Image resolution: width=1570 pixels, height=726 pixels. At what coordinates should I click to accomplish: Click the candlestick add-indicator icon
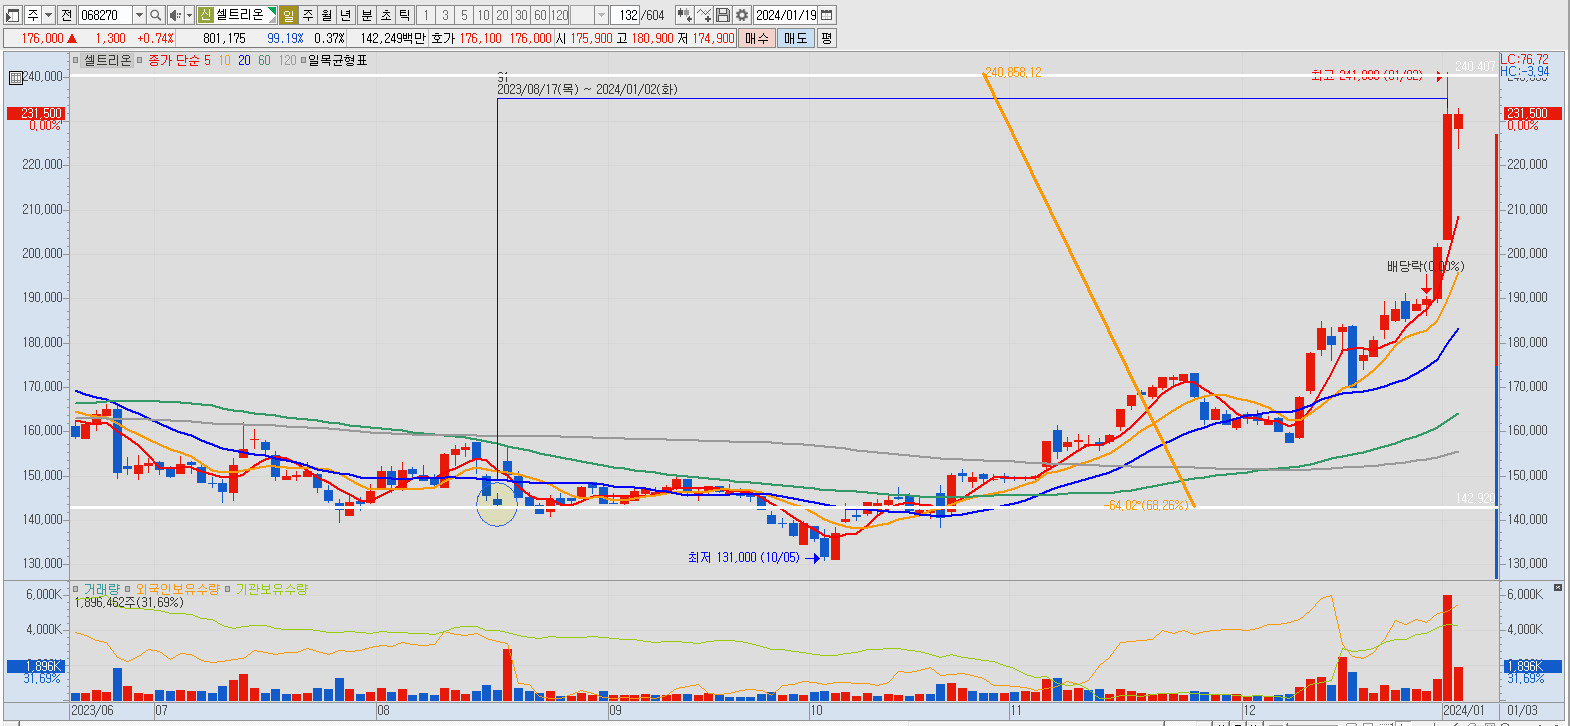684,15
